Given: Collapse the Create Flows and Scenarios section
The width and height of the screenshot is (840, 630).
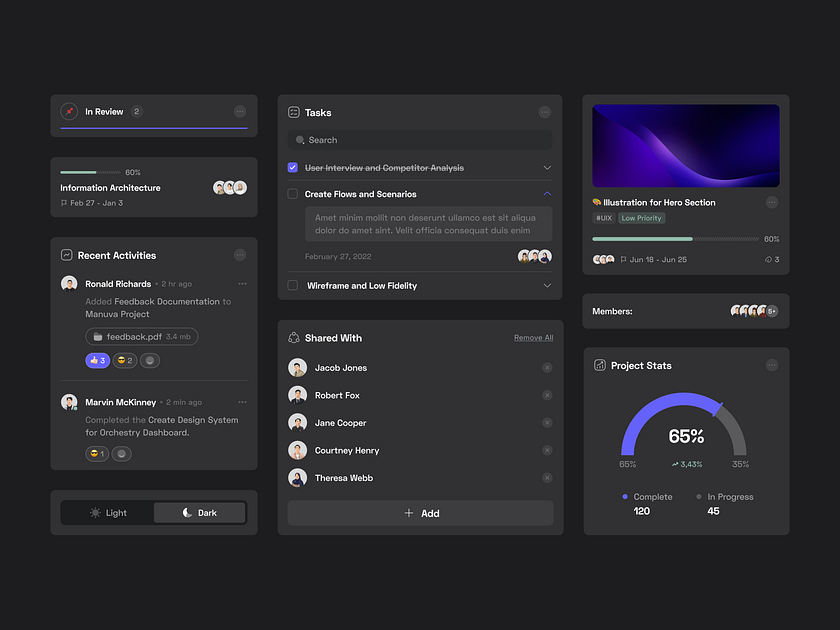Looking at the screenshot, I should click(x=547, y=193).
